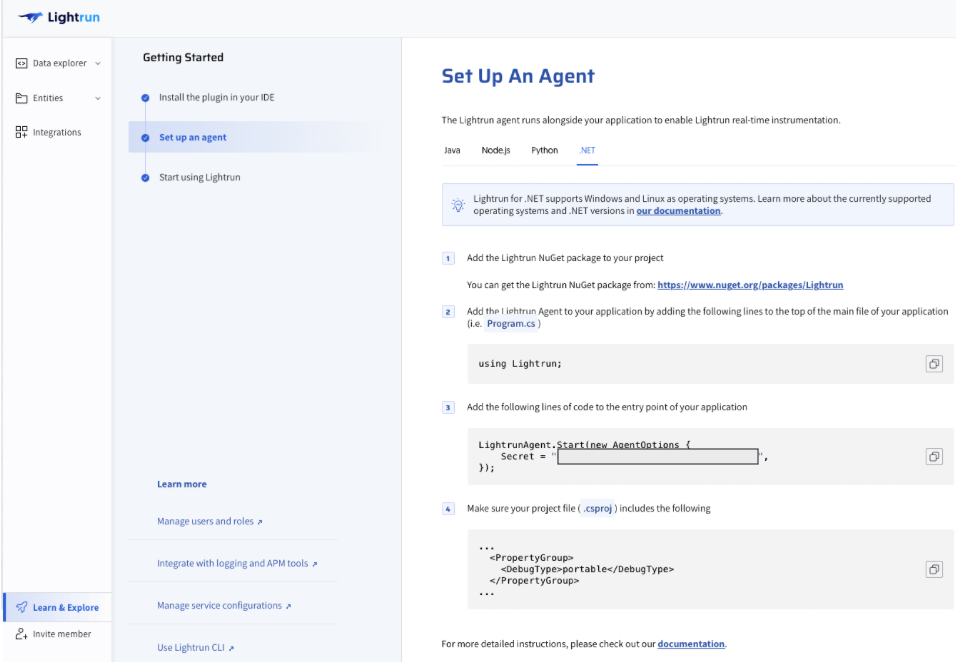Open Integrations from the sidebar icon
Image resolution: width=957 pixels, height=668 pixels.
[x=22, y=132]
